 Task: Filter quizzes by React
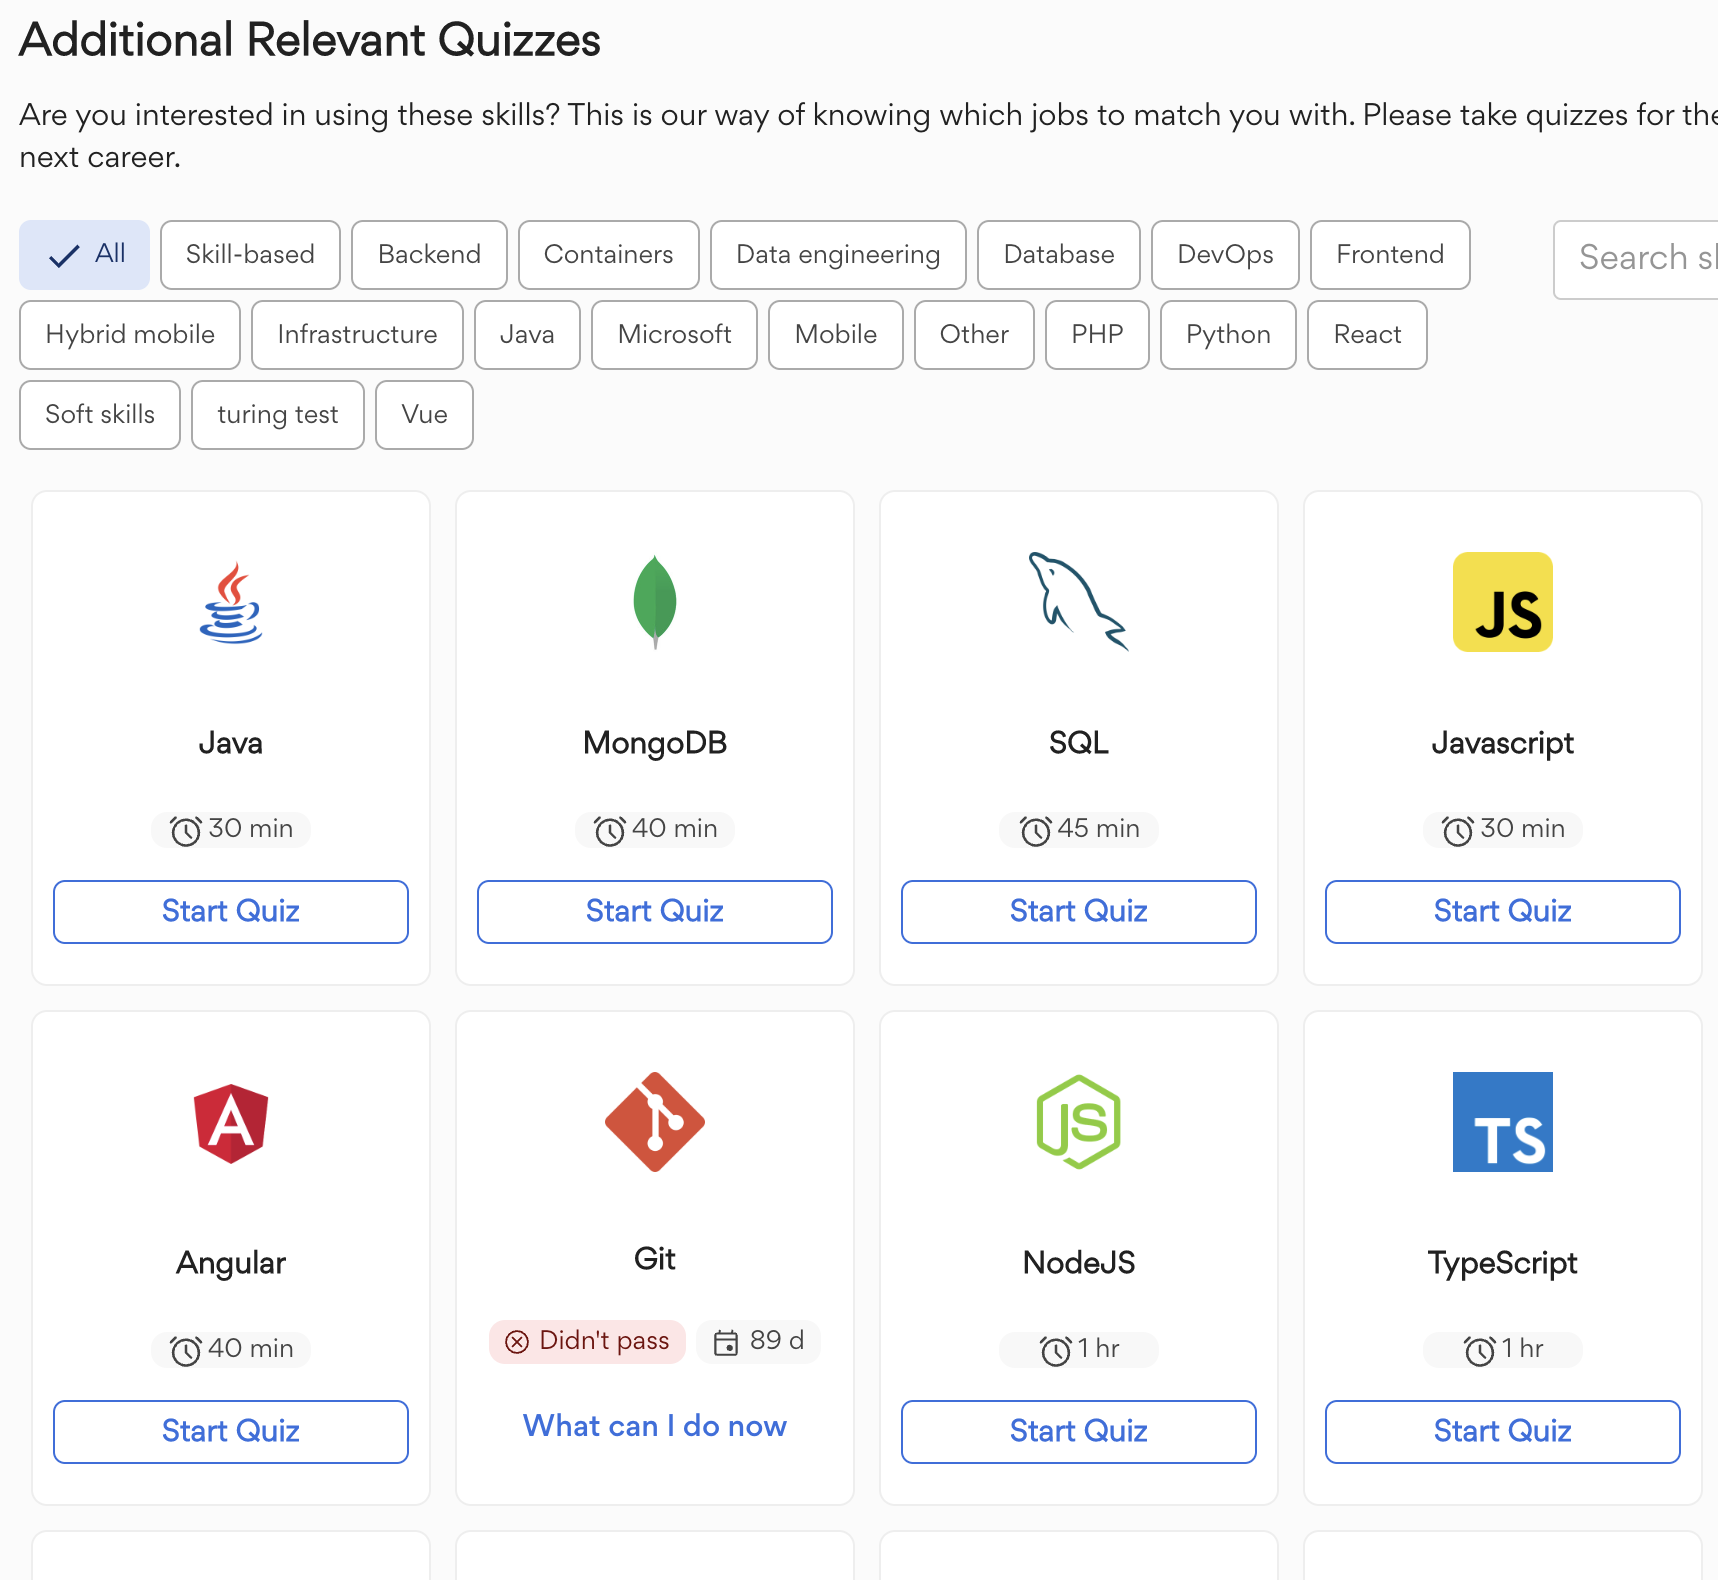pos(1367,335)
